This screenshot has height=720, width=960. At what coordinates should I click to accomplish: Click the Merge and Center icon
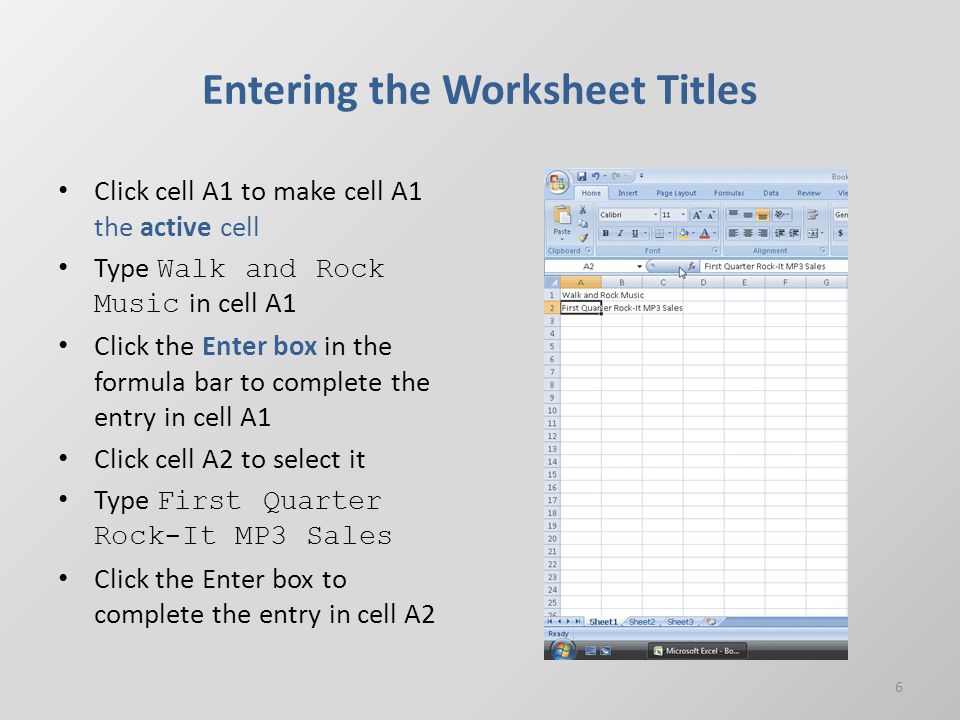(813, 233)
